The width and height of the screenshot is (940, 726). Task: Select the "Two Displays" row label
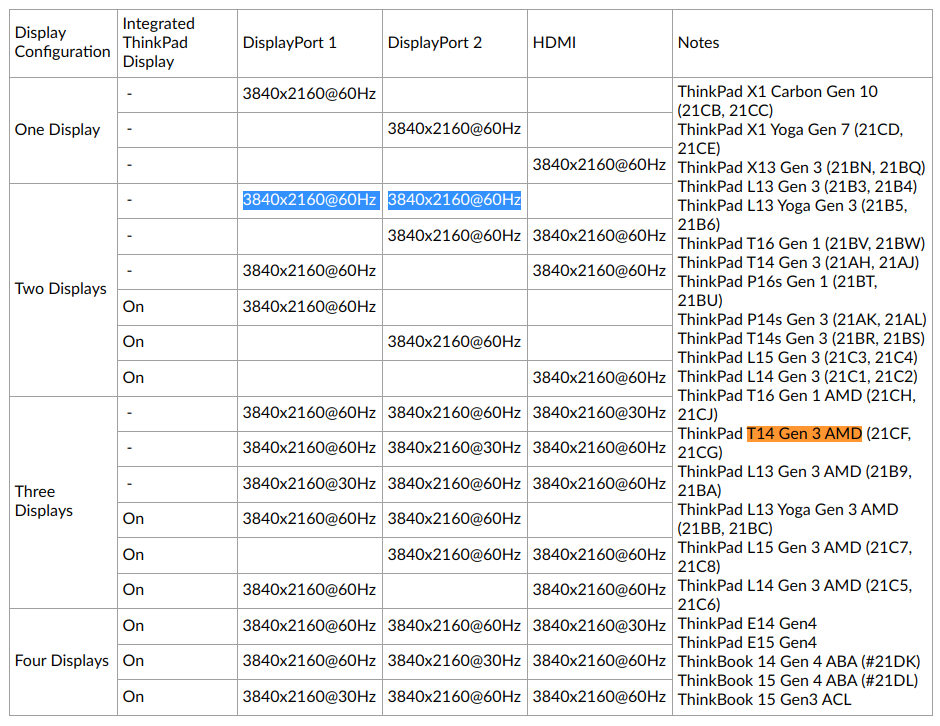61,289
